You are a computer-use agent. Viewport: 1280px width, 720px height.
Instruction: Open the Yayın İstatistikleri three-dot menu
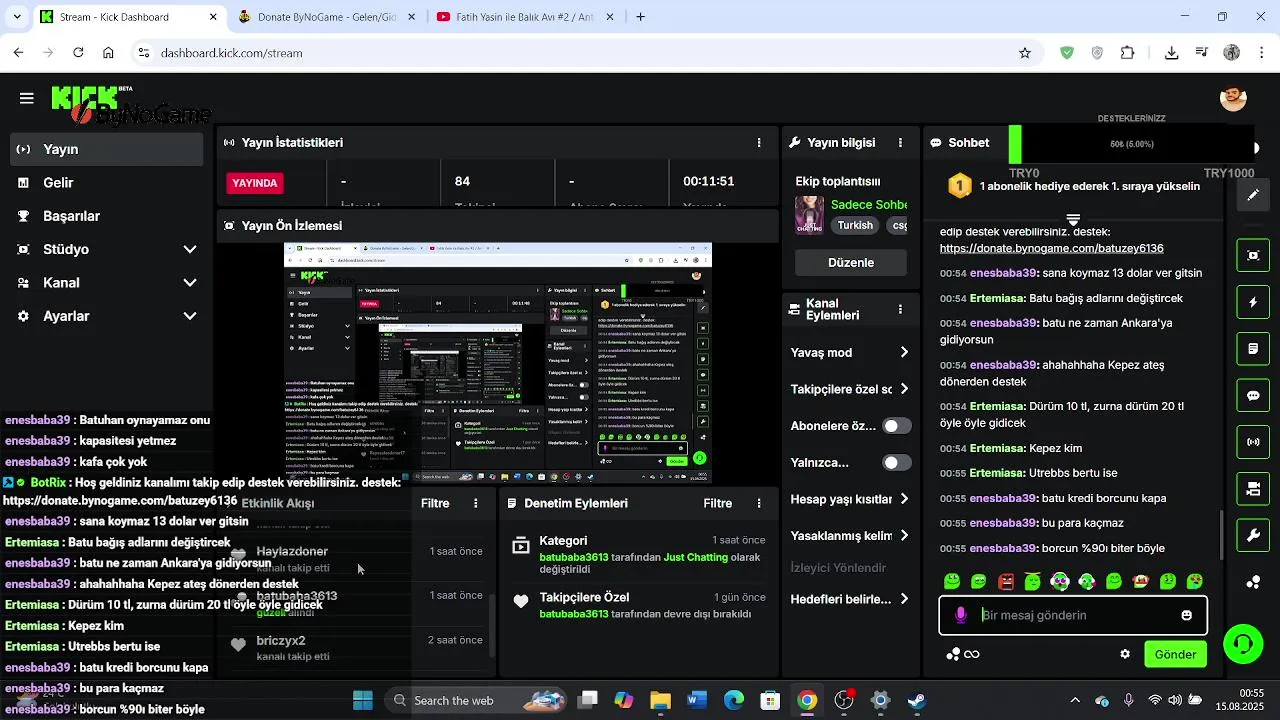click(759, 143)
